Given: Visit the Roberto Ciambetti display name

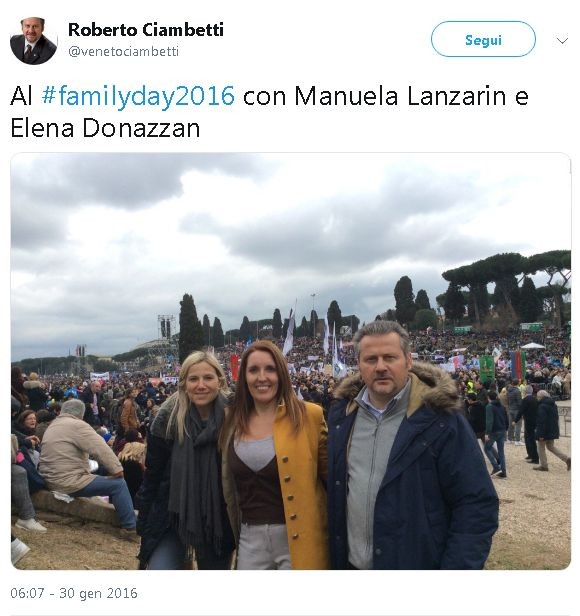Looking at the screenshot, I should (x=146, y=30).
